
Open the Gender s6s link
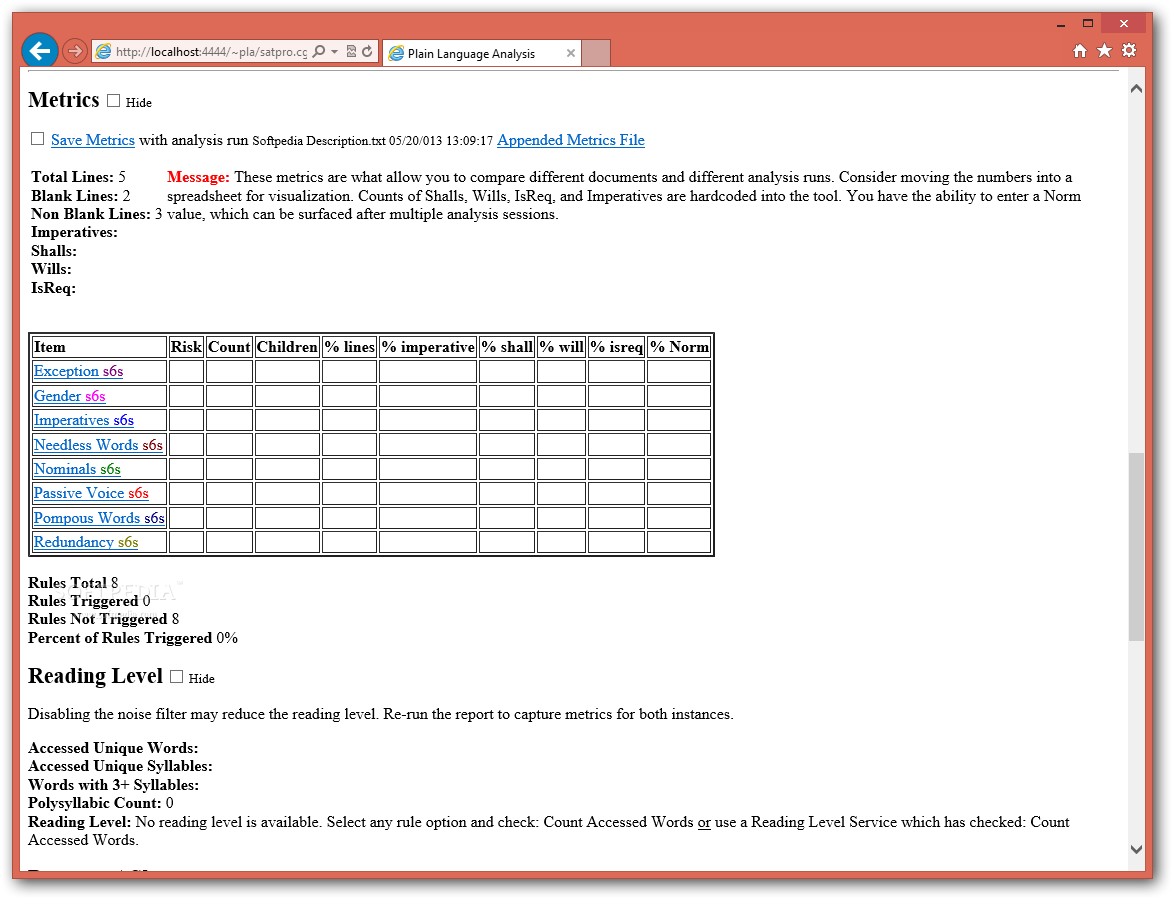click(70, 396)
